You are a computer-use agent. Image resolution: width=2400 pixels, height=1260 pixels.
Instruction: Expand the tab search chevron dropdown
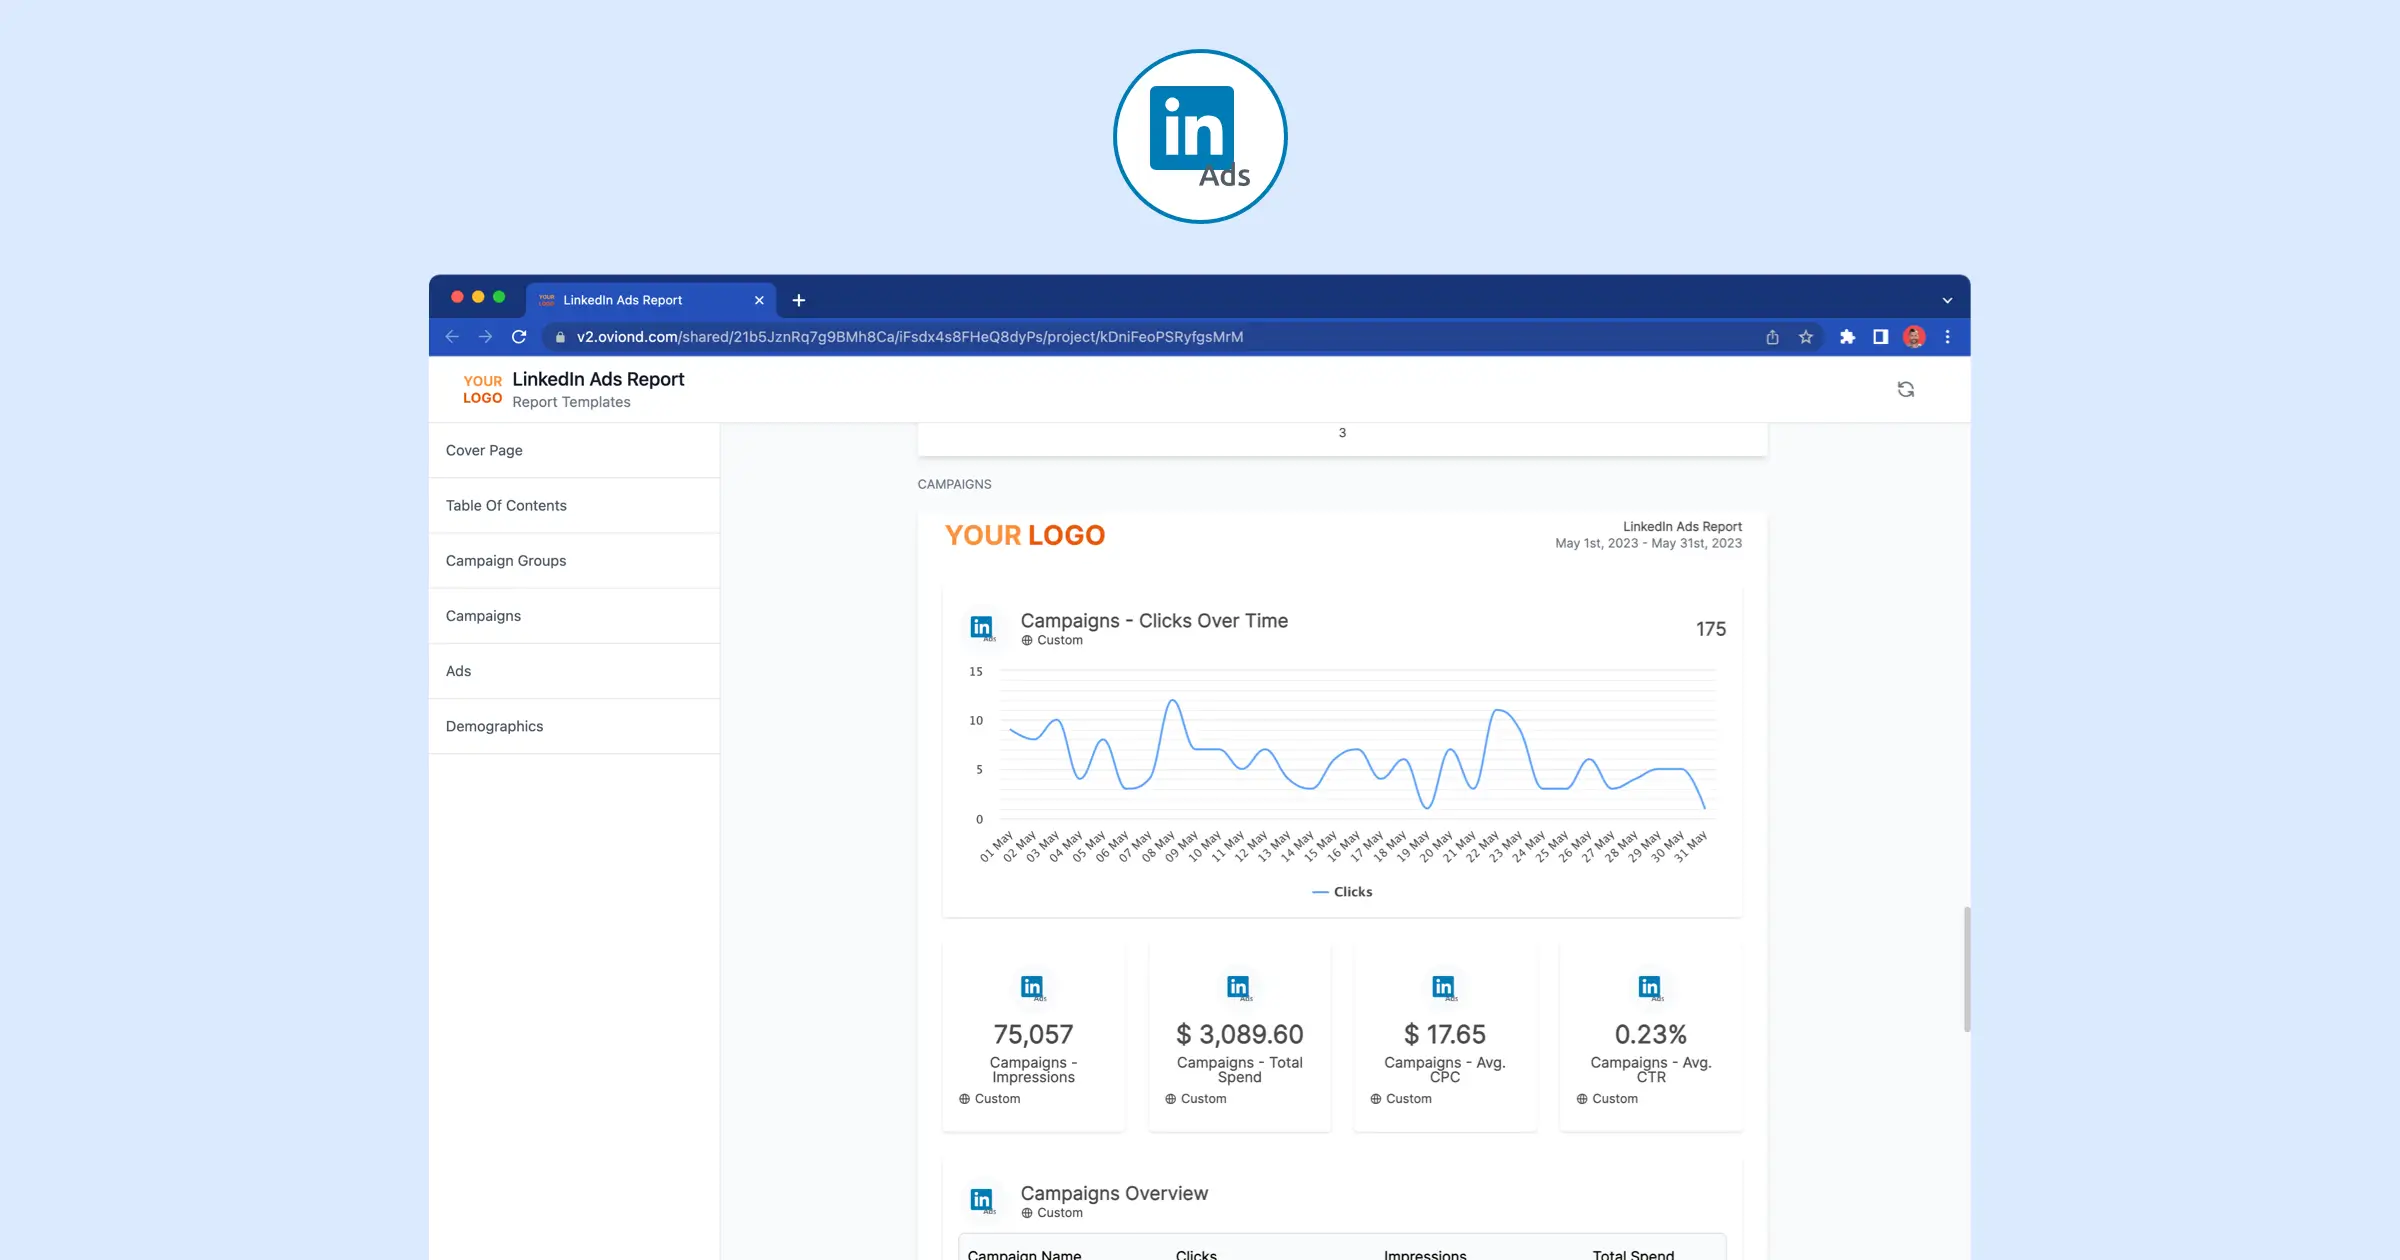pyautogui.click(x=1947, y=300)
